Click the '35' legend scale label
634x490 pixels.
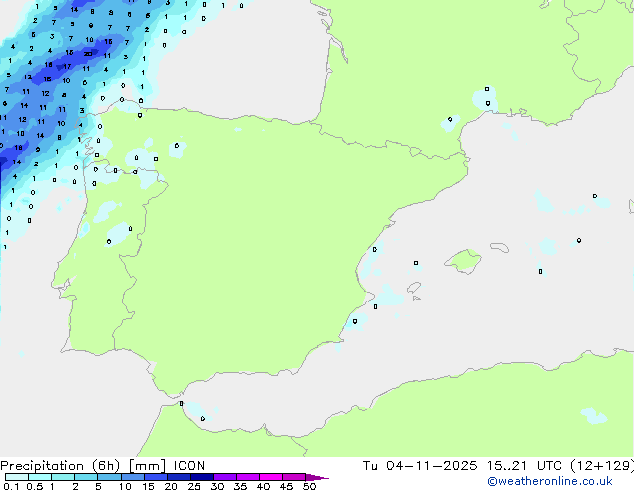pyautogui.click(x=240, y=486)
